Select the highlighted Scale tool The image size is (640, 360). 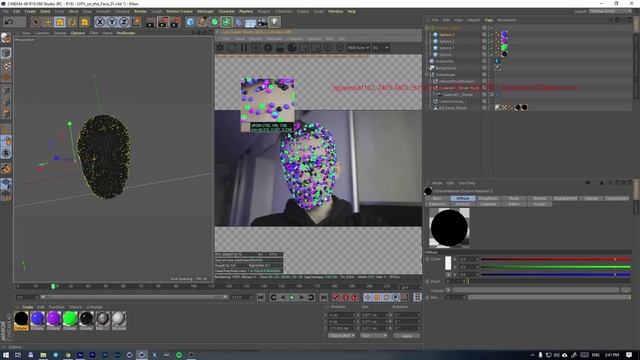[60, 22]
